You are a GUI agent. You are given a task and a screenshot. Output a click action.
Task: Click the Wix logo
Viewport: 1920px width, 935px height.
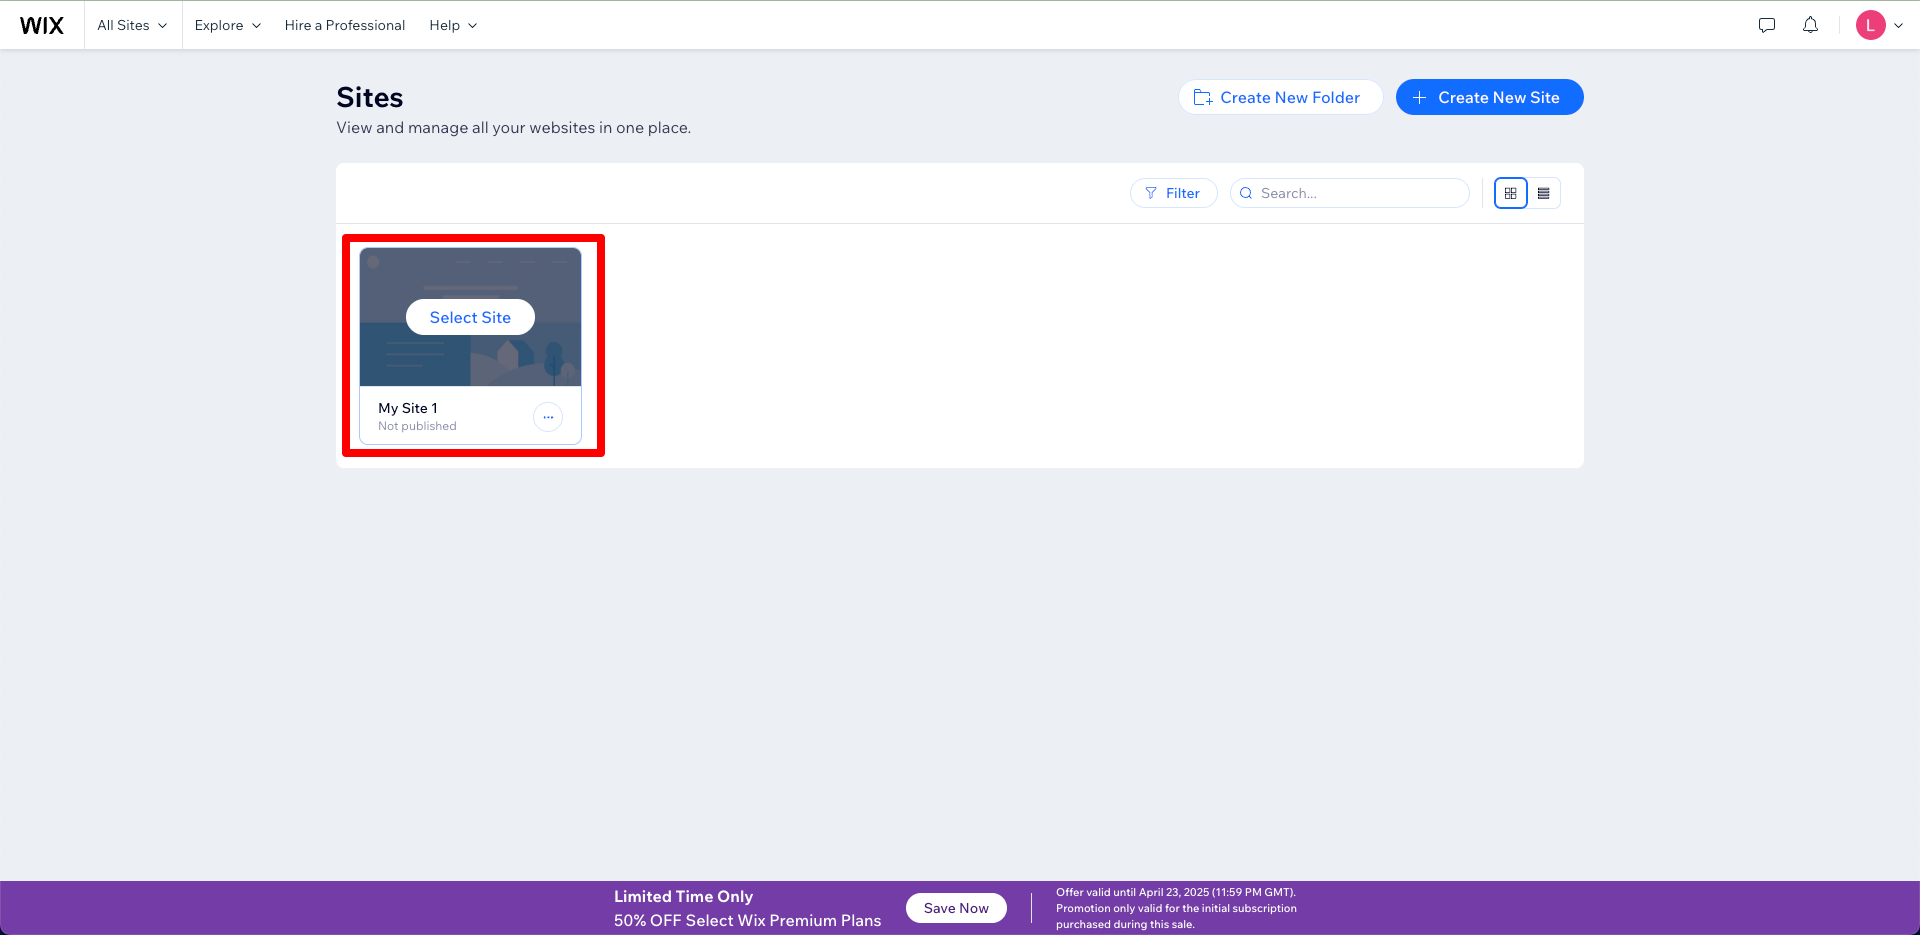coord(41,25)
